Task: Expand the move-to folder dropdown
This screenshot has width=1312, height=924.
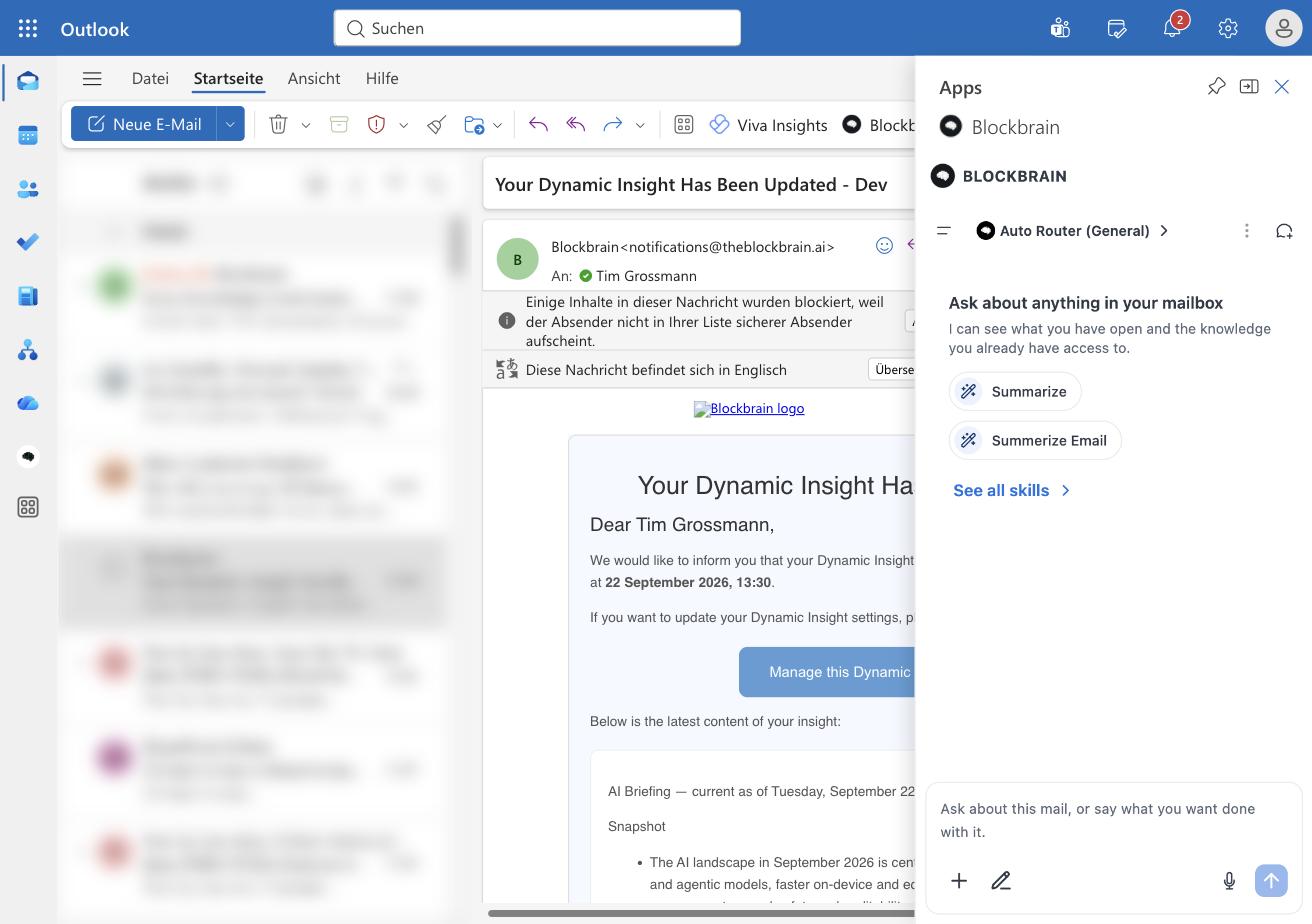Action: tap(497, 125)
